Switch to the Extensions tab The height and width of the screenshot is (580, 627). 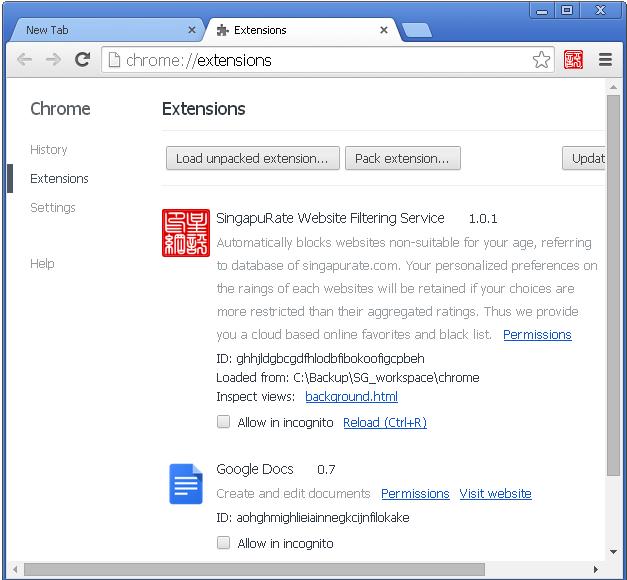(302, 30)
